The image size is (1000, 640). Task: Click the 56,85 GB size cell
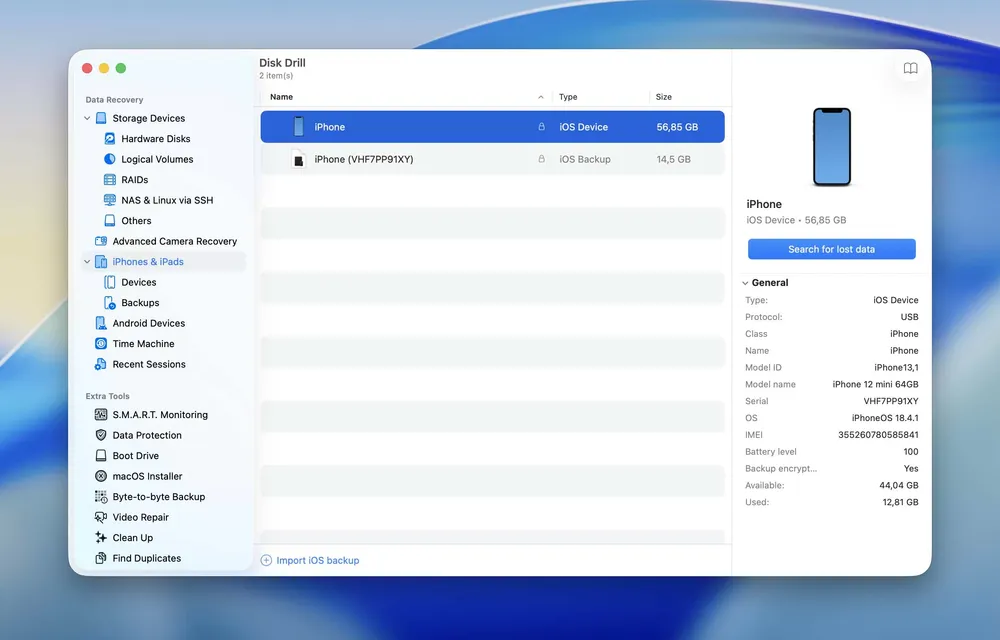coord(677,127)
